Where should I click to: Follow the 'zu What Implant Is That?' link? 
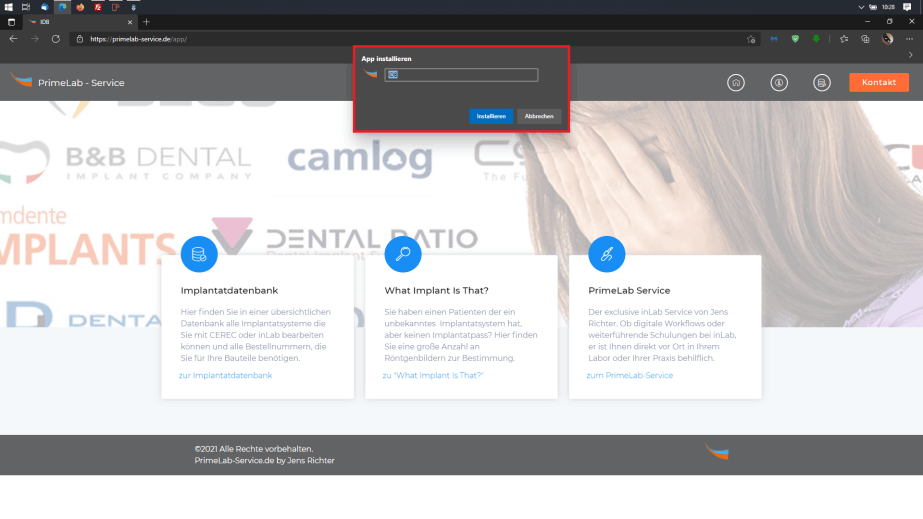click(433, 375)
